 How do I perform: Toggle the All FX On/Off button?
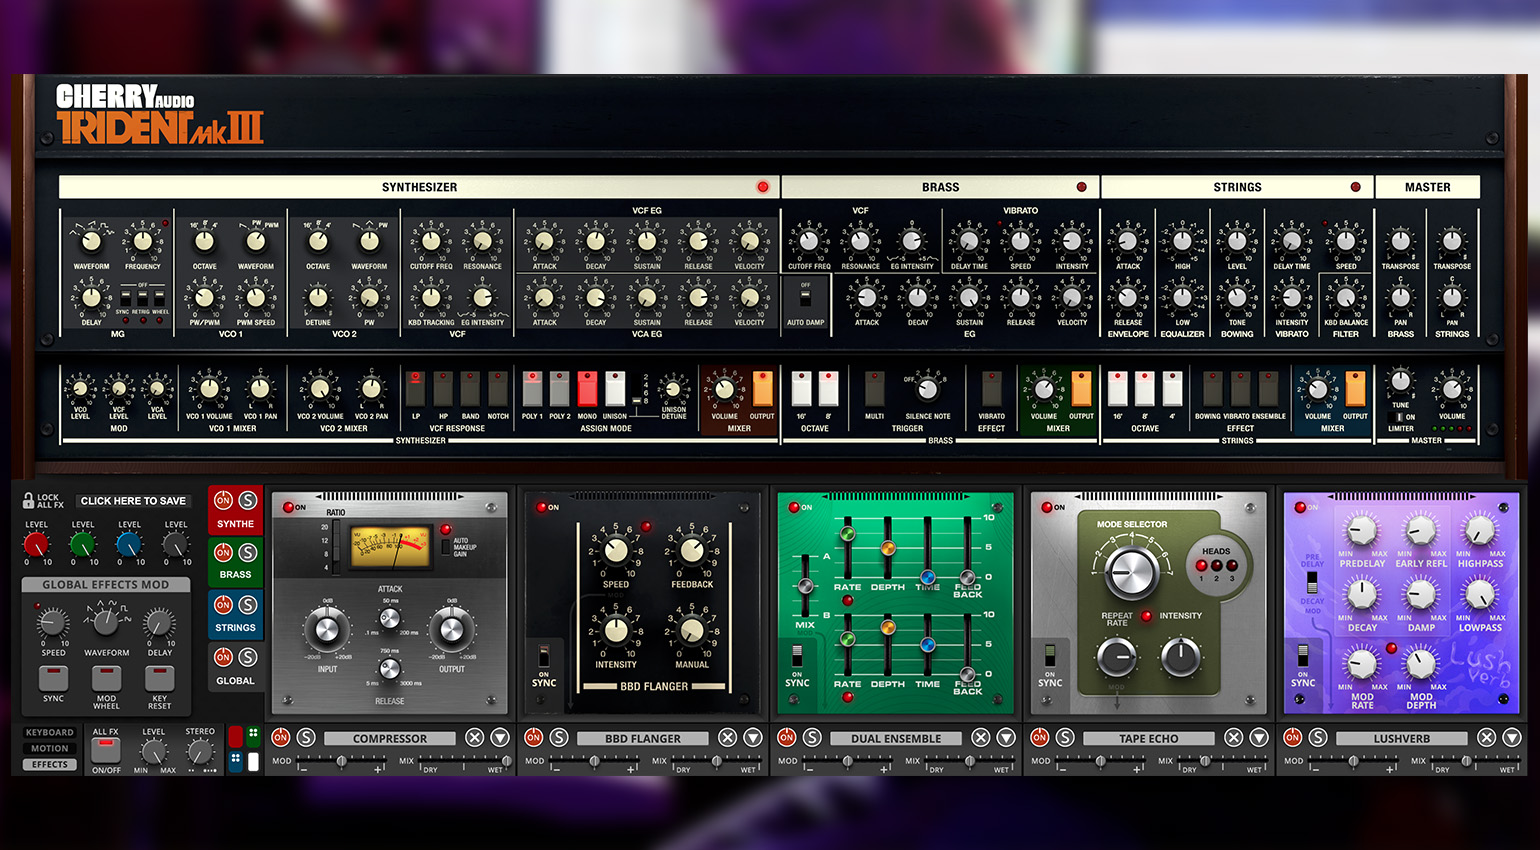point(106,750)
